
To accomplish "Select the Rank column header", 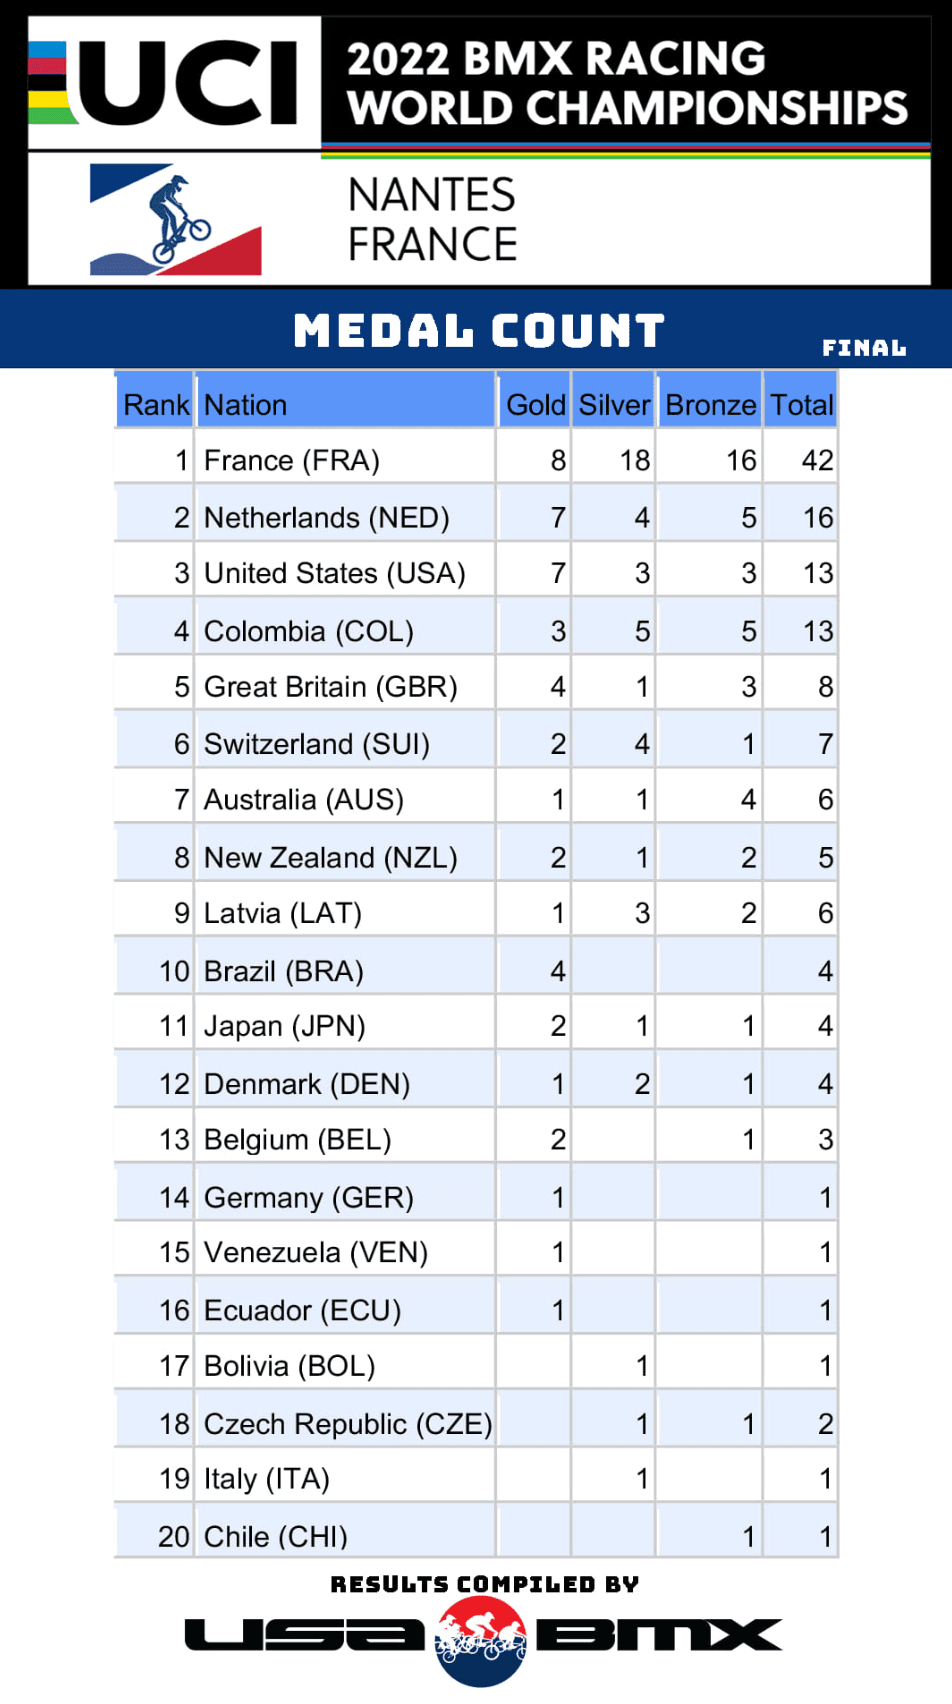I will click(x=155, y=405).
